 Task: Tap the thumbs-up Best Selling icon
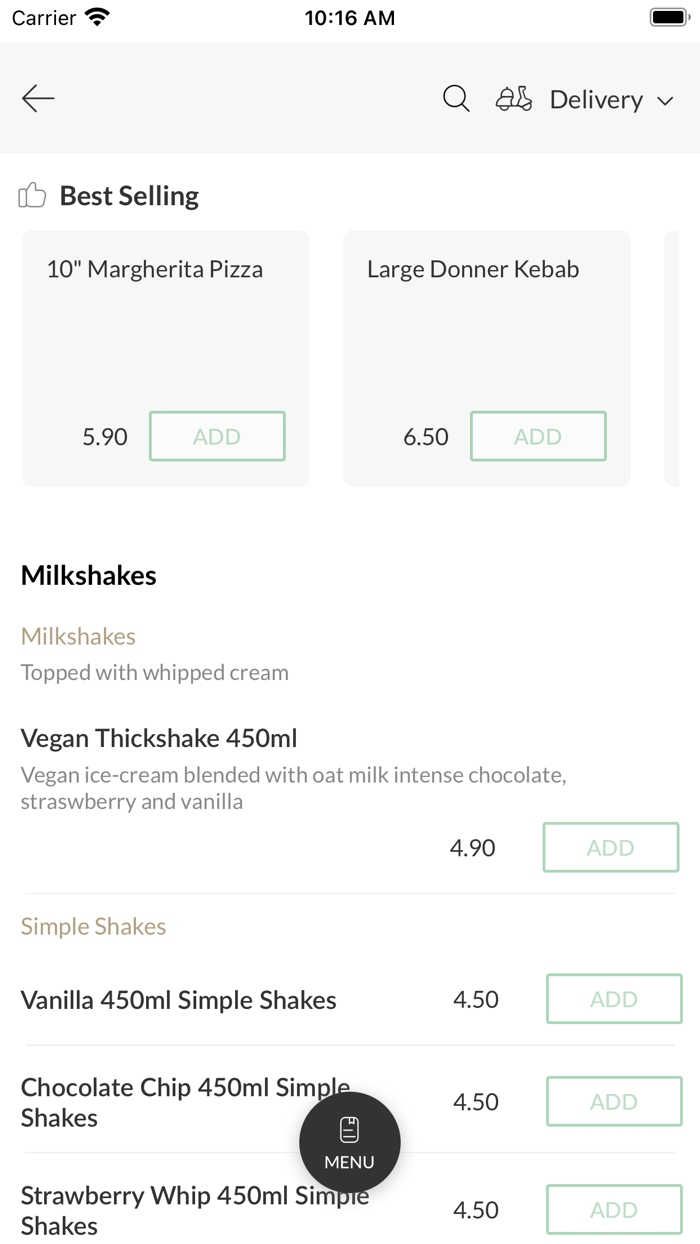pyautogui.click(x=32, y=196)
